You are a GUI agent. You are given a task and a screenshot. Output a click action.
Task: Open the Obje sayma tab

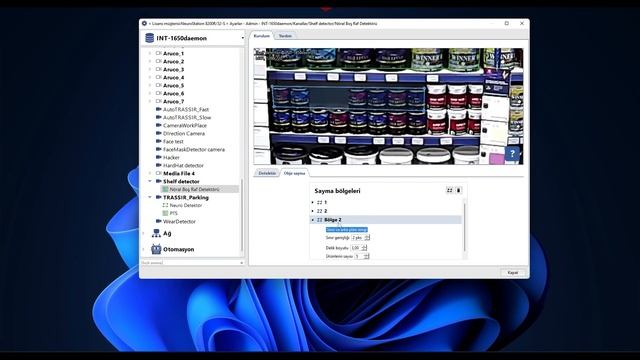tap(294, 173)
